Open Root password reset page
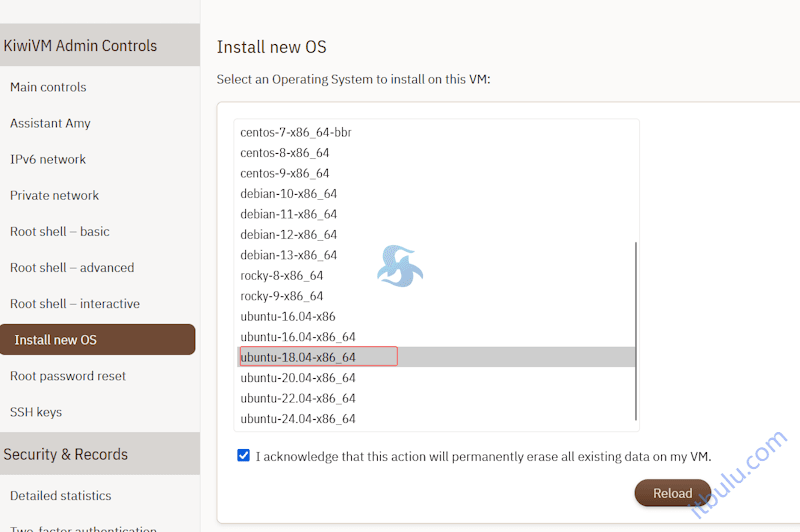This screenshot has height=532, width=800. 68,376
